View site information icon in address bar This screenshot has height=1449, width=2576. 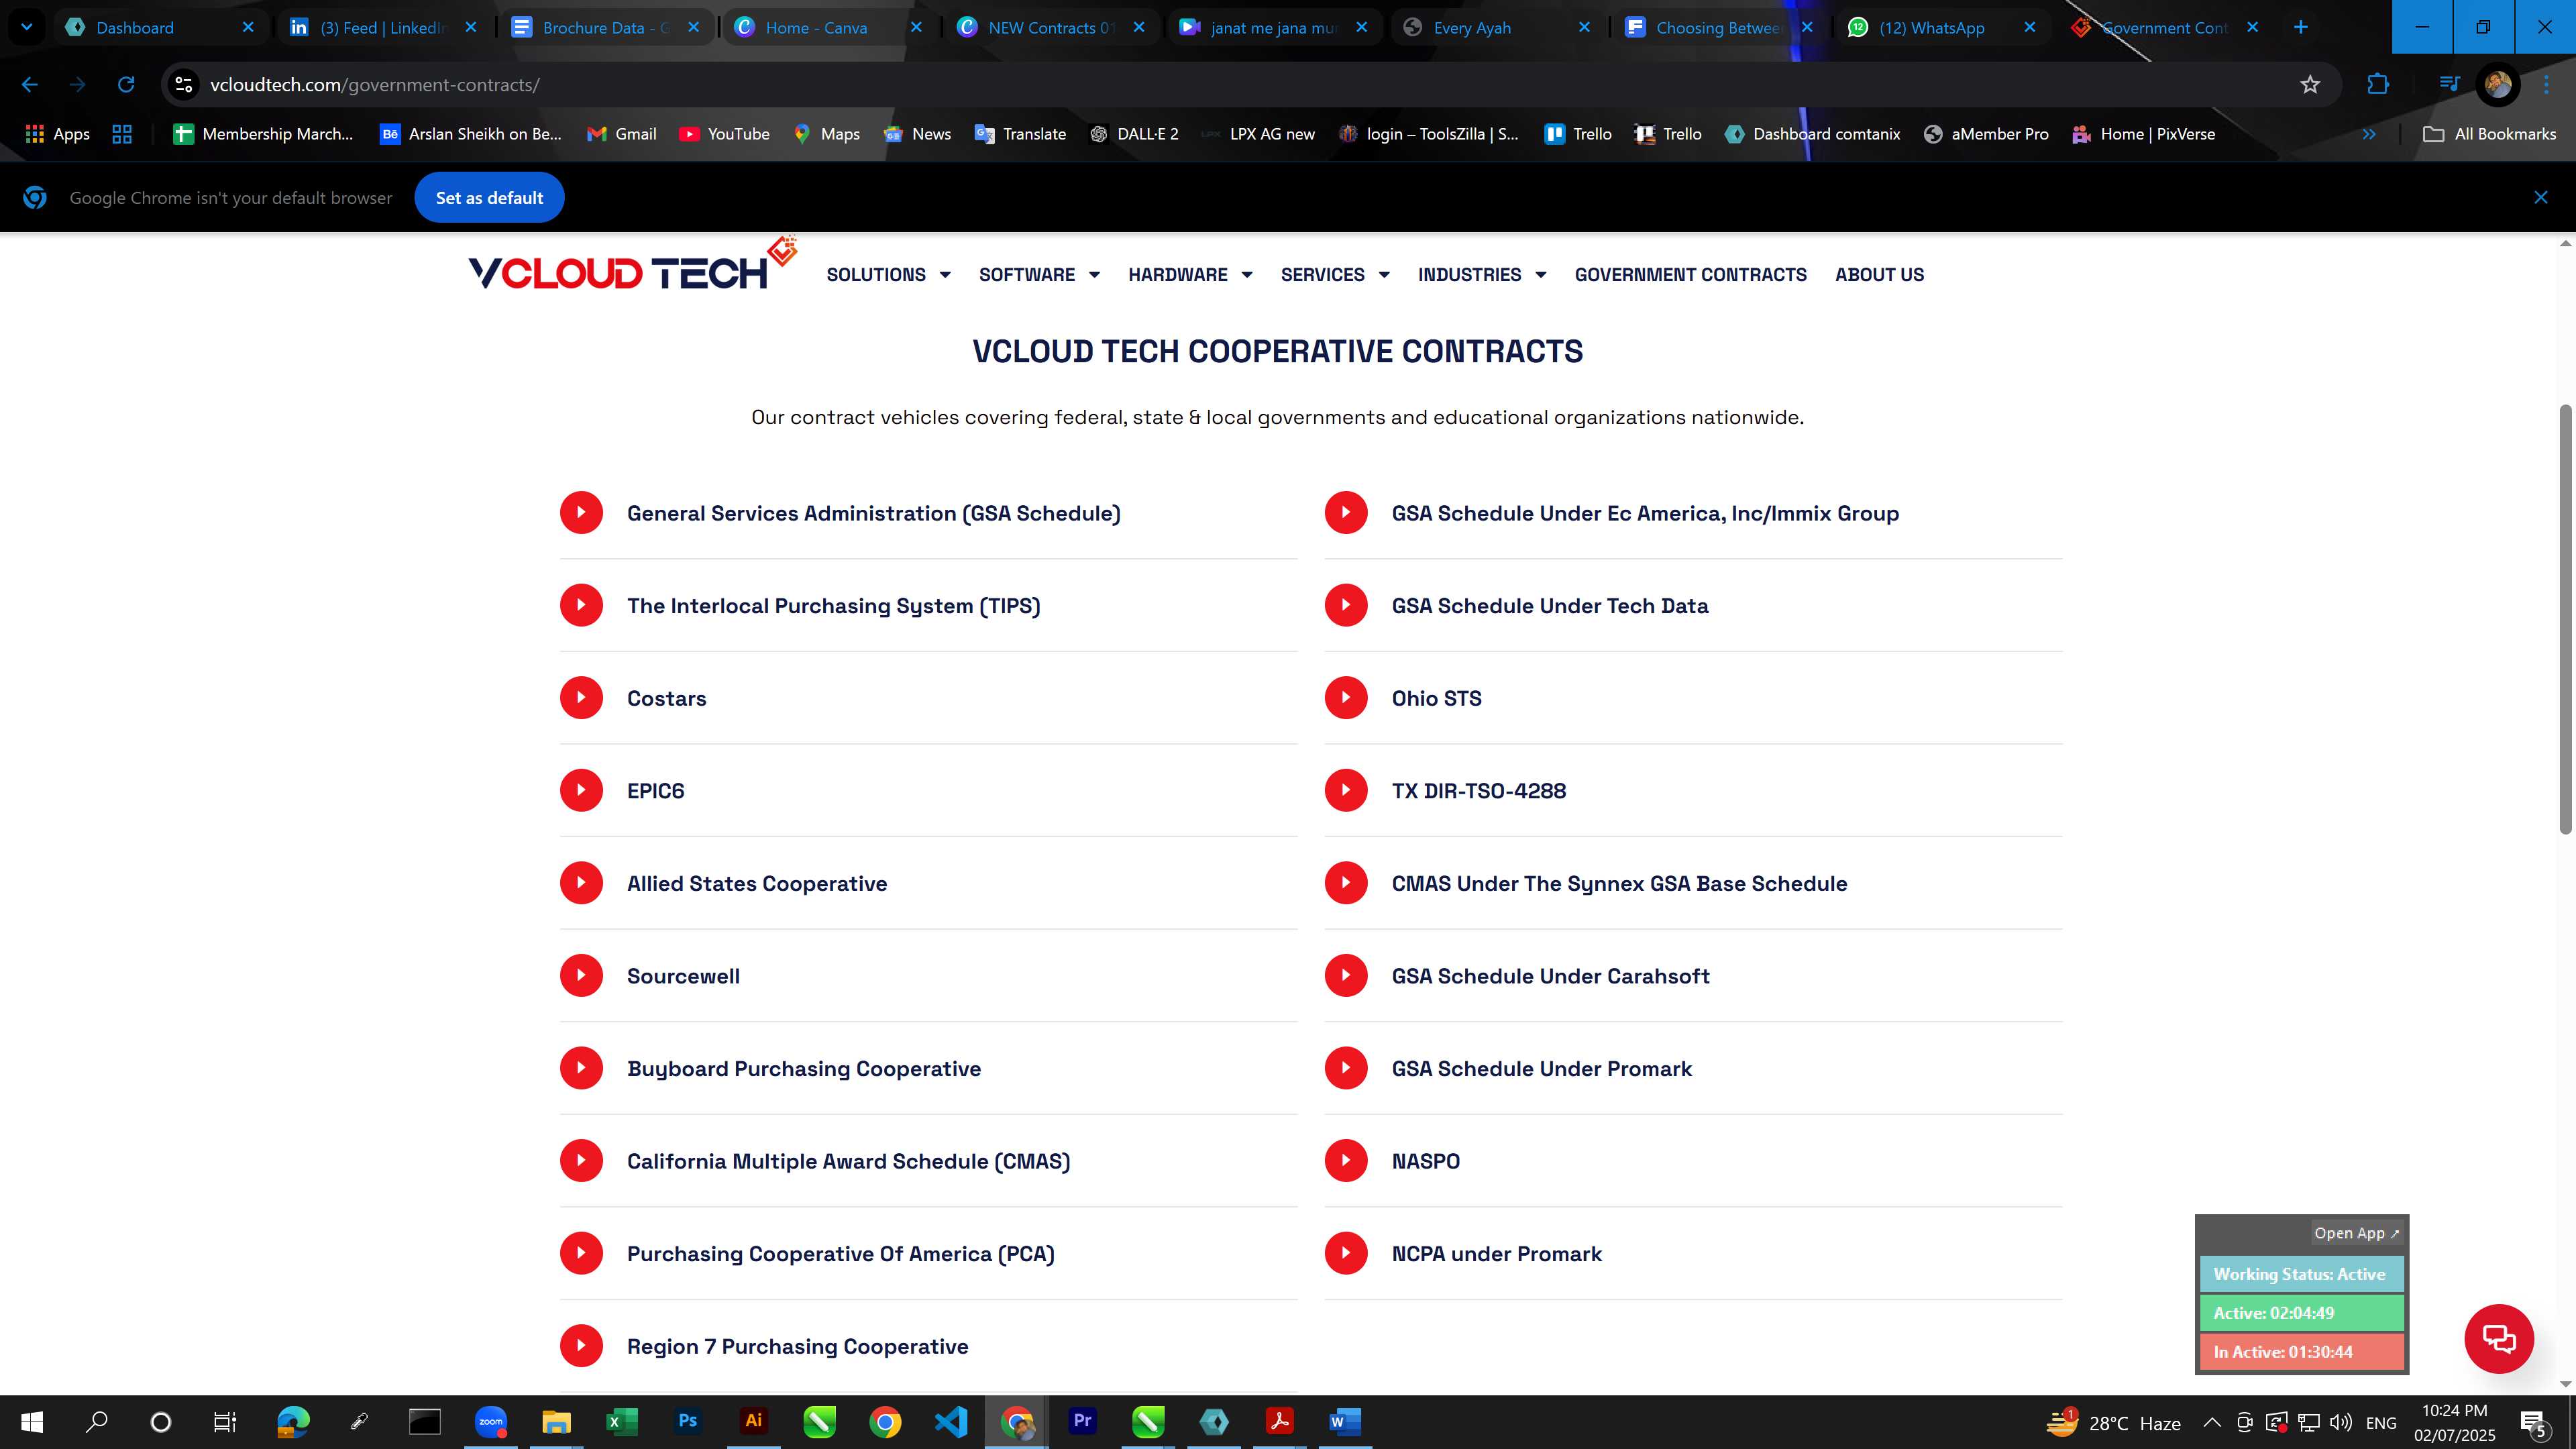coord(184,85)
